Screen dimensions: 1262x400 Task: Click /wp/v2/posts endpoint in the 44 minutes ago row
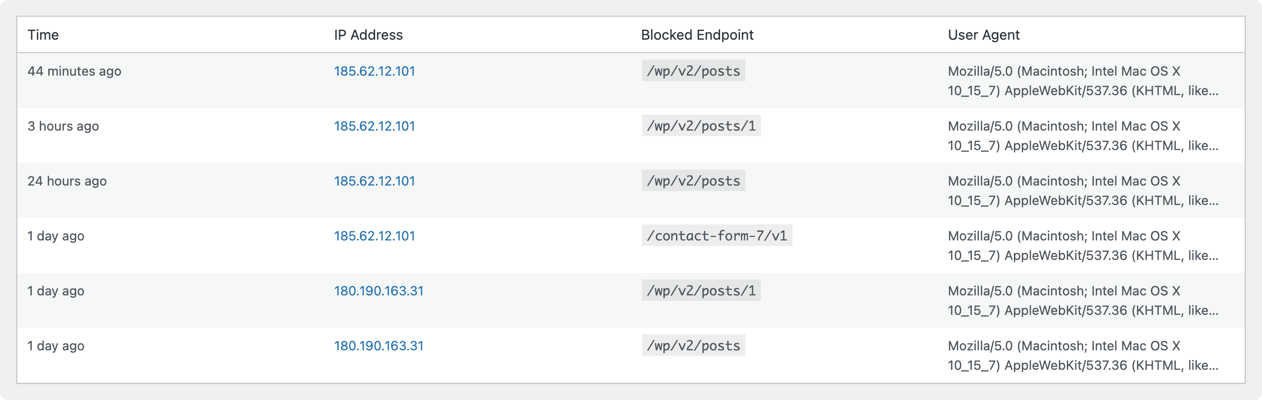(x=693, y=72)
